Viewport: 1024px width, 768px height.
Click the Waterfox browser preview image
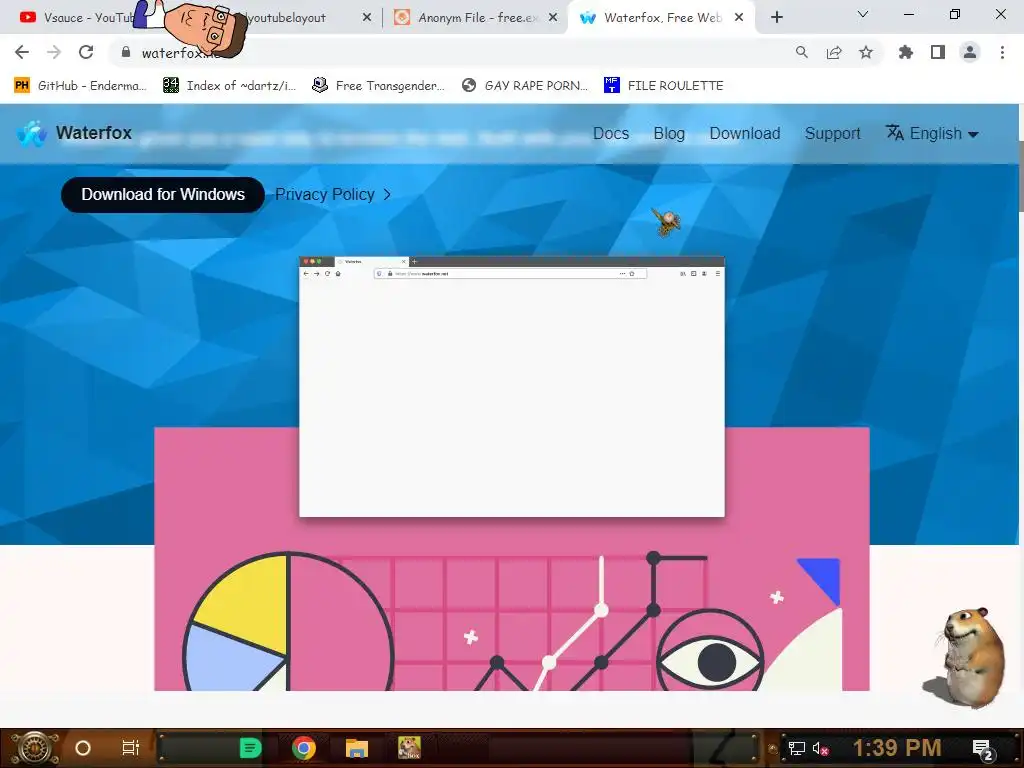coord(511,387)
